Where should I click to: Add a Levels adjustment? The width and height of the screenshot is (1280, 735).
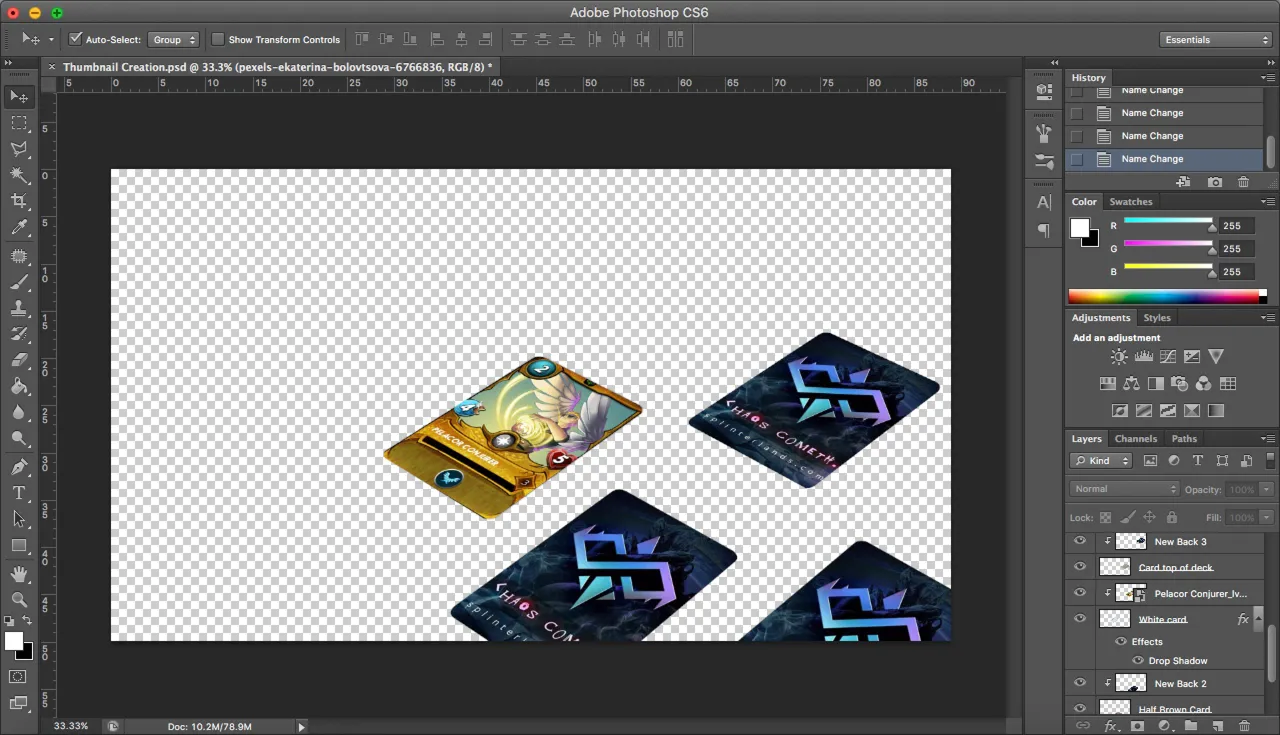coord(1143,356)
